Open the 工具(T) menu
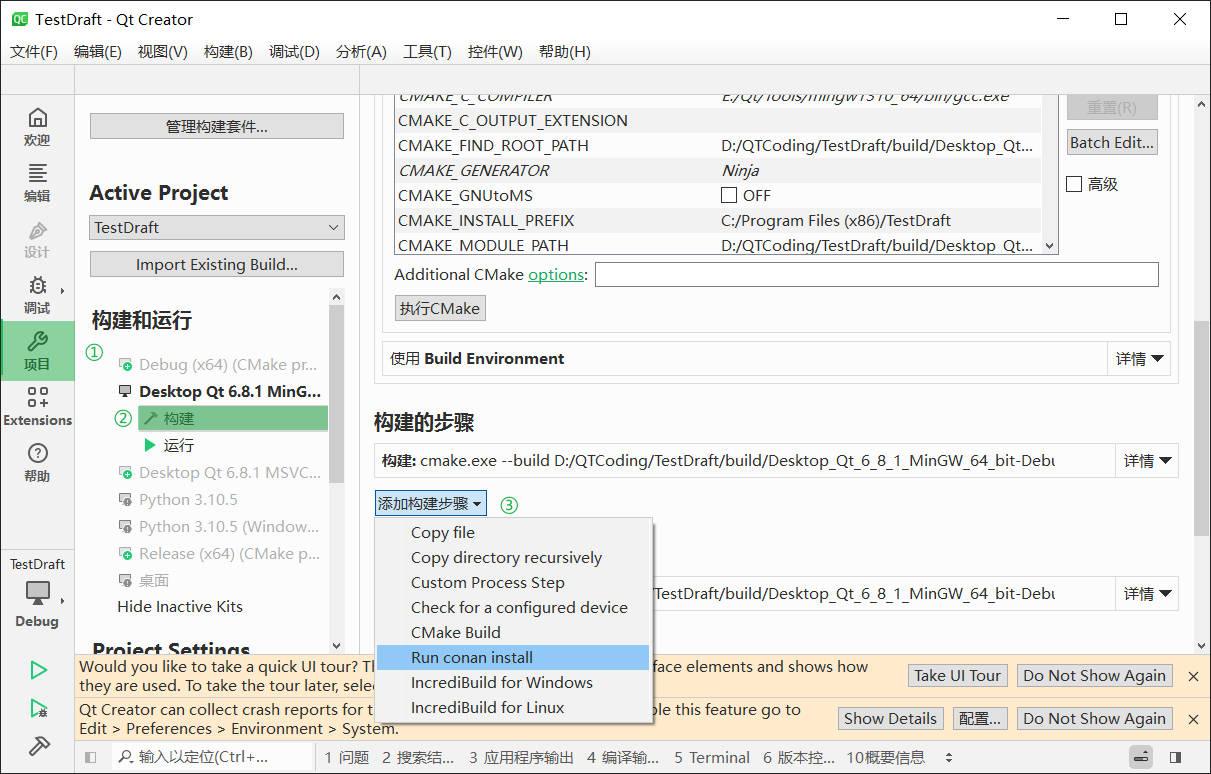 point(426,51)
